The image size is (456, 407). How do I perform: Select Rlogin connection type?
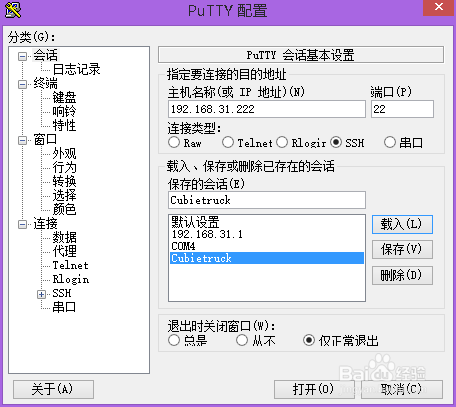coord(282,142)
